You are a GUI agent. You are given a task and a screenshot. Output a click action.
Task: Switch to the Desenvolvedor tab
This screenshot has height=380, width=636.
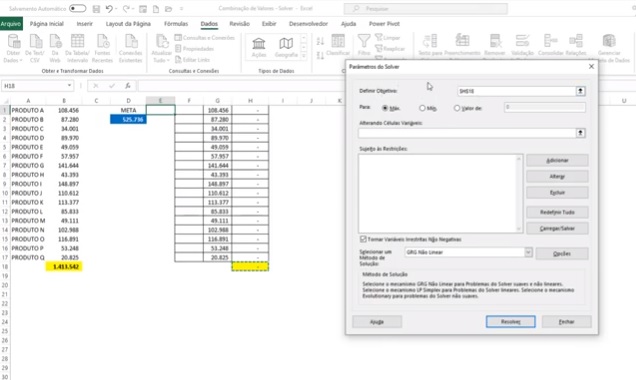pos(308,24)
